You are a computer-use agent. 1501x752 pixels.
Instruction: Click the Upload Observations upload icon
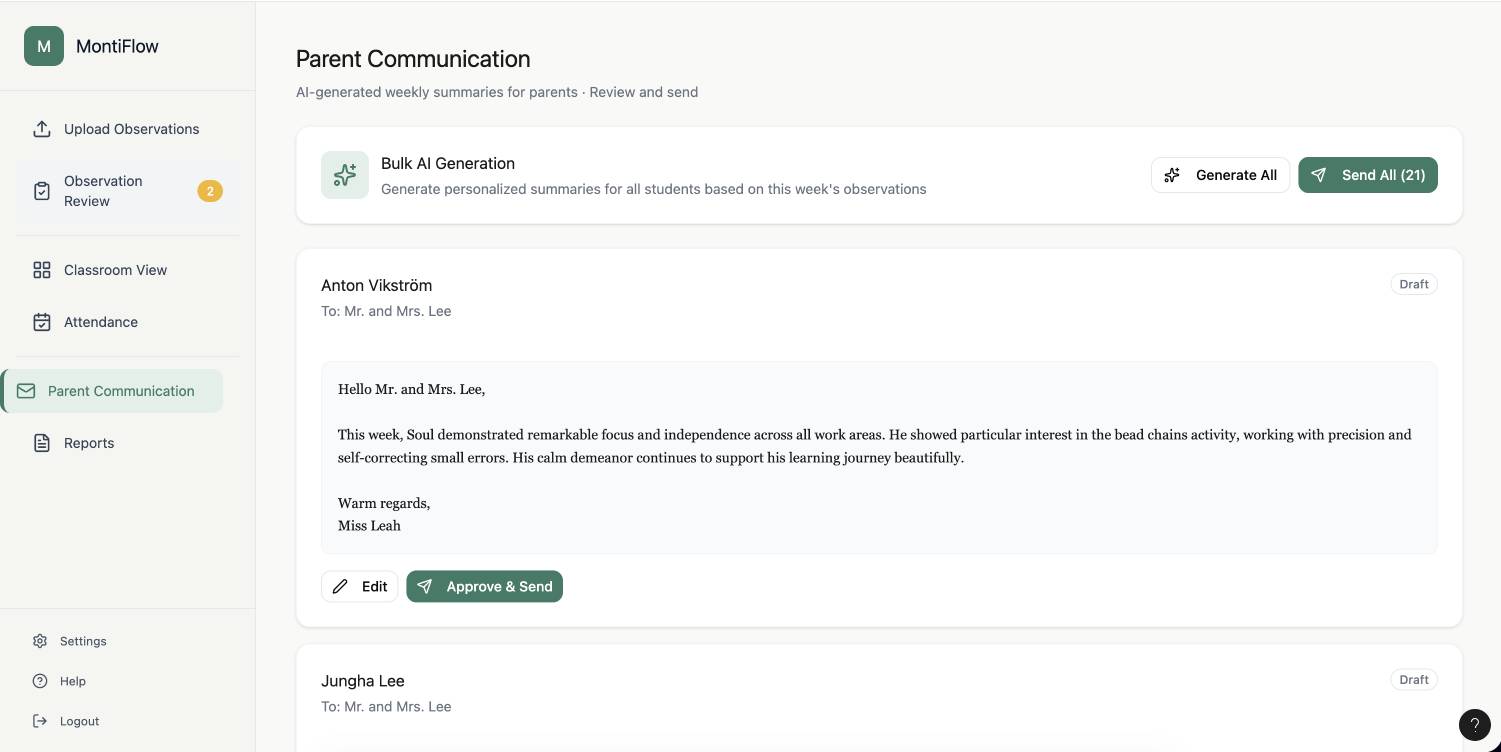pyautogui.click(x=41, y=128)
